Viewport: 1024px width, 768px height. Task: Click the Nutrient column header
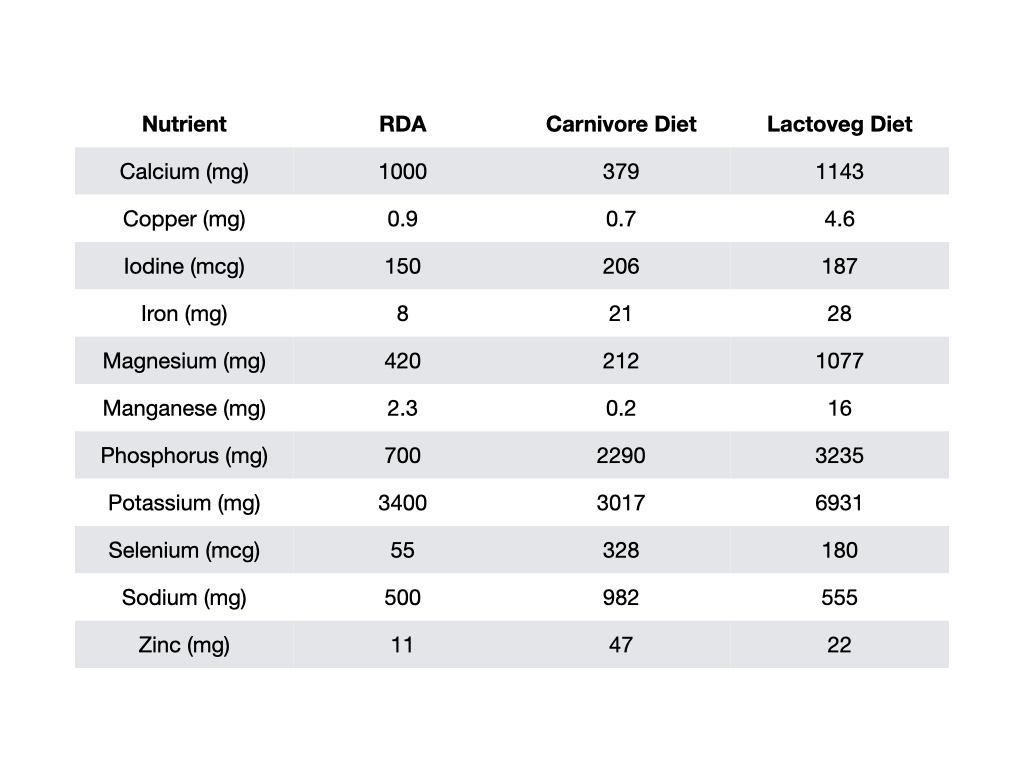184,124
